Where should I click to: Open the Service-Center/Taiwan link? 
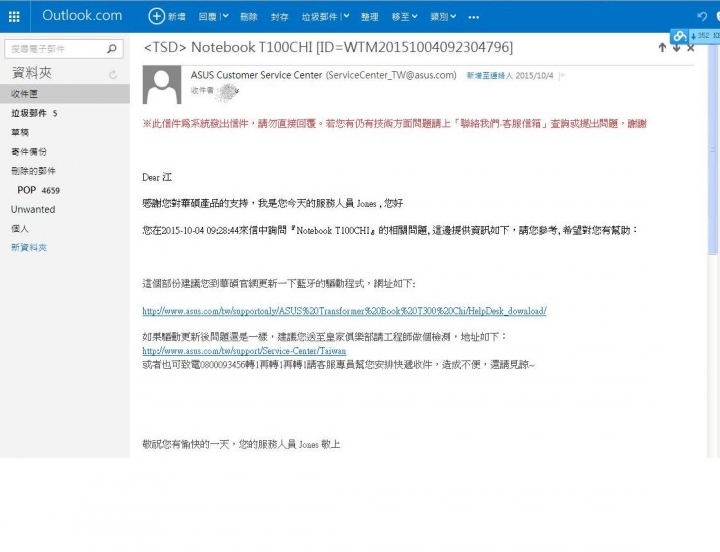(244, 351)
